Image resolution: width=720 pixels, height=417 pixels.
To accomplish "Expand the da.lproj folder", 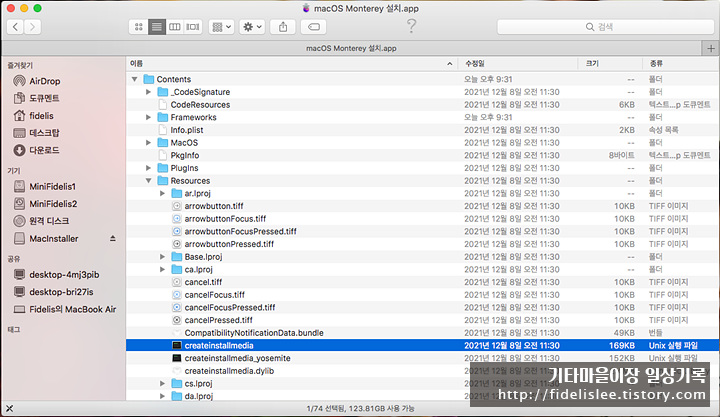I will 163,396.
